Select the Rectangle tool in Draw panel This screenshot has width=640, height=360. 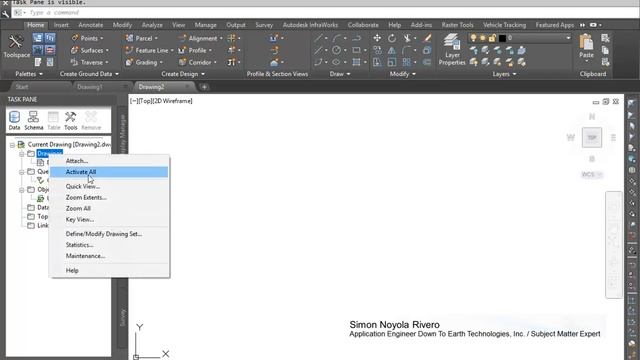click(356, 50)
